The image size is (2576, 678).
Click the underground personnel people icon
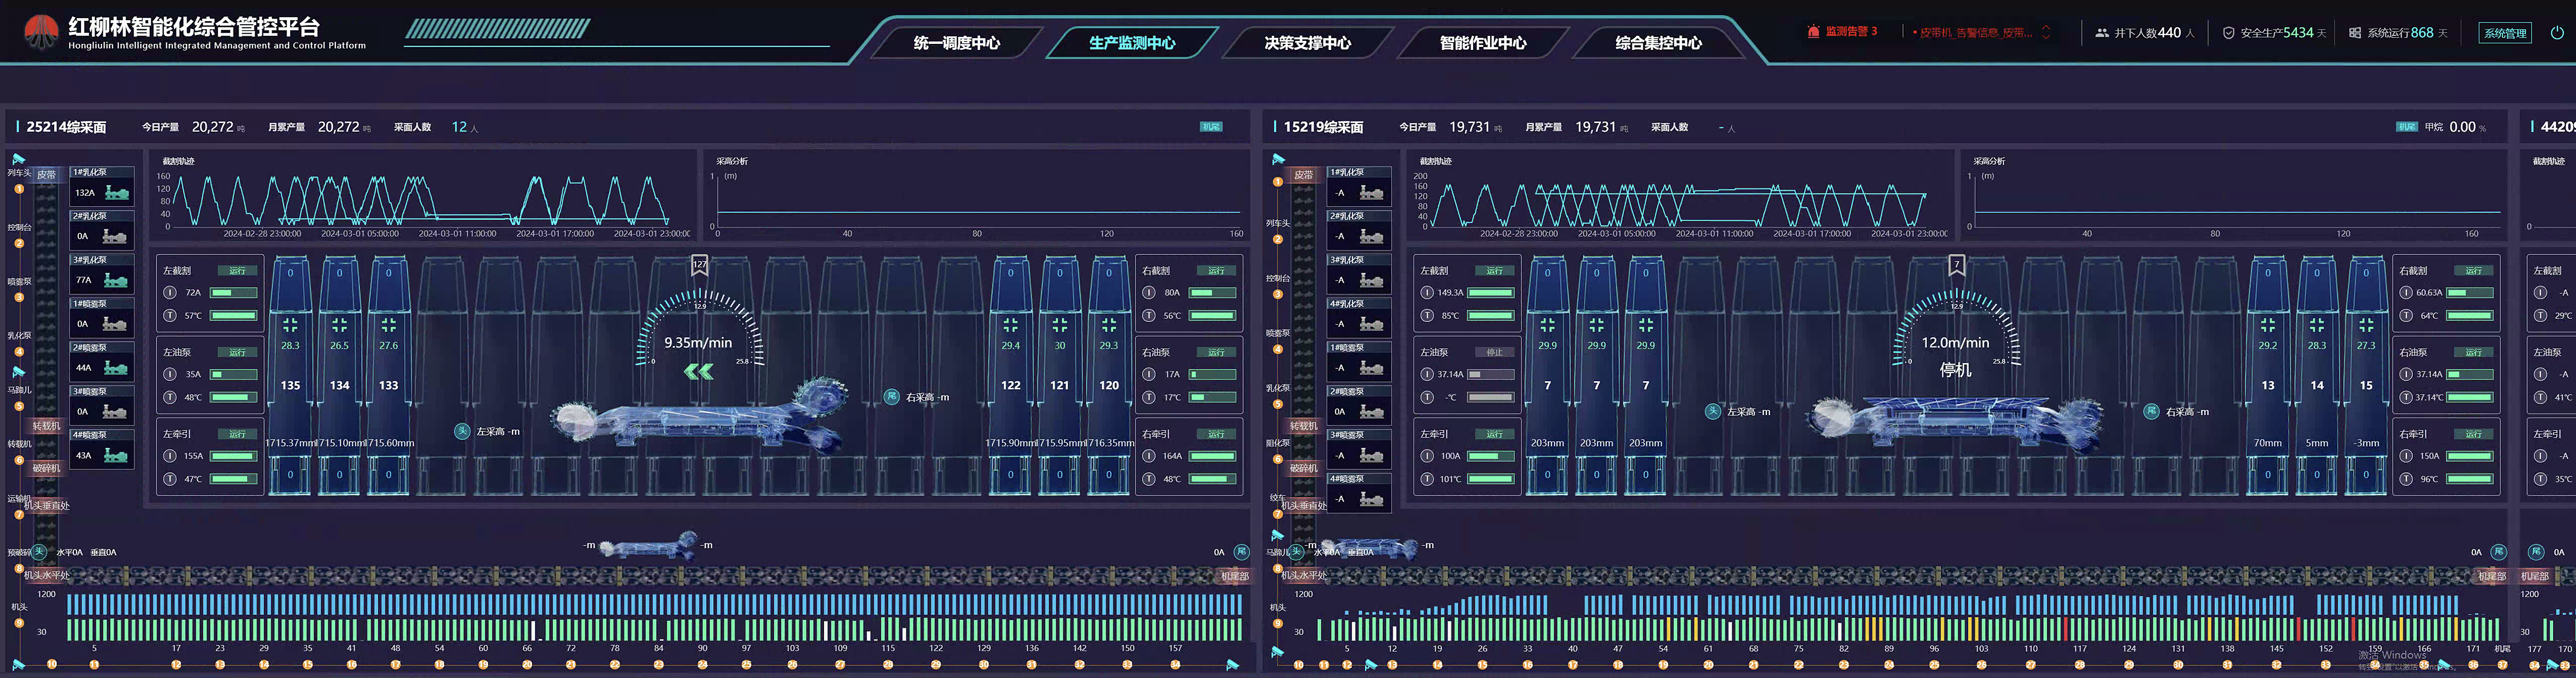(2102, 33)
